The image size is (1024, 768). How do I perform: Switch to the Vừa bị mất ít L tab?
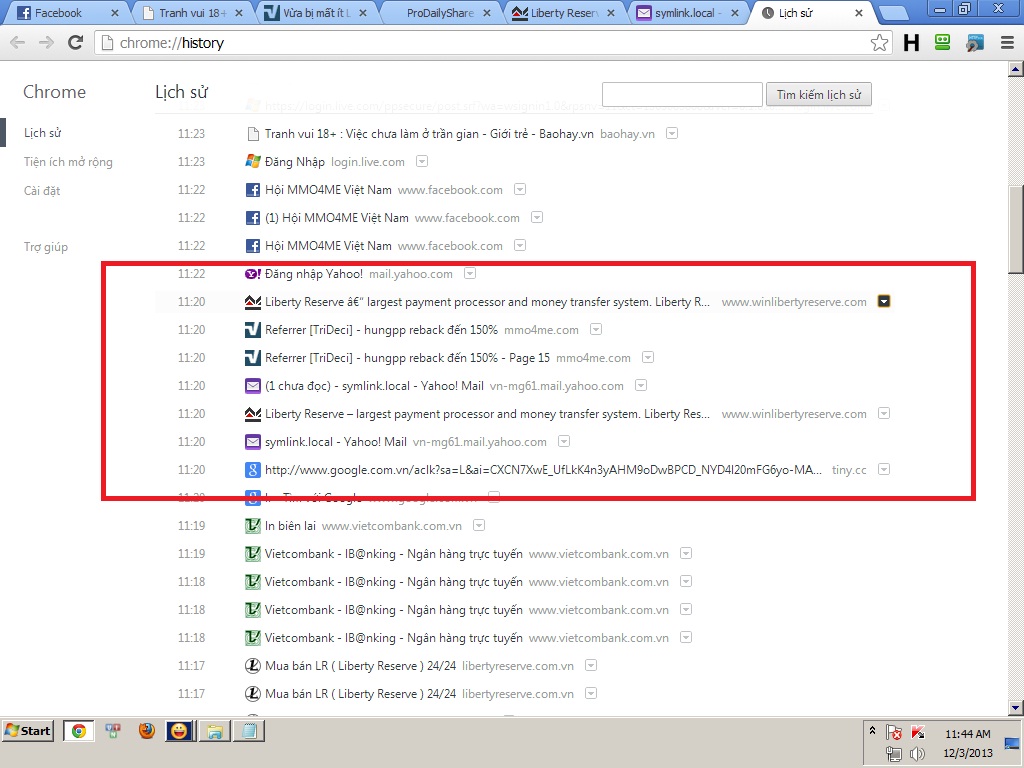pyautogui.click(x=316, y=13)
